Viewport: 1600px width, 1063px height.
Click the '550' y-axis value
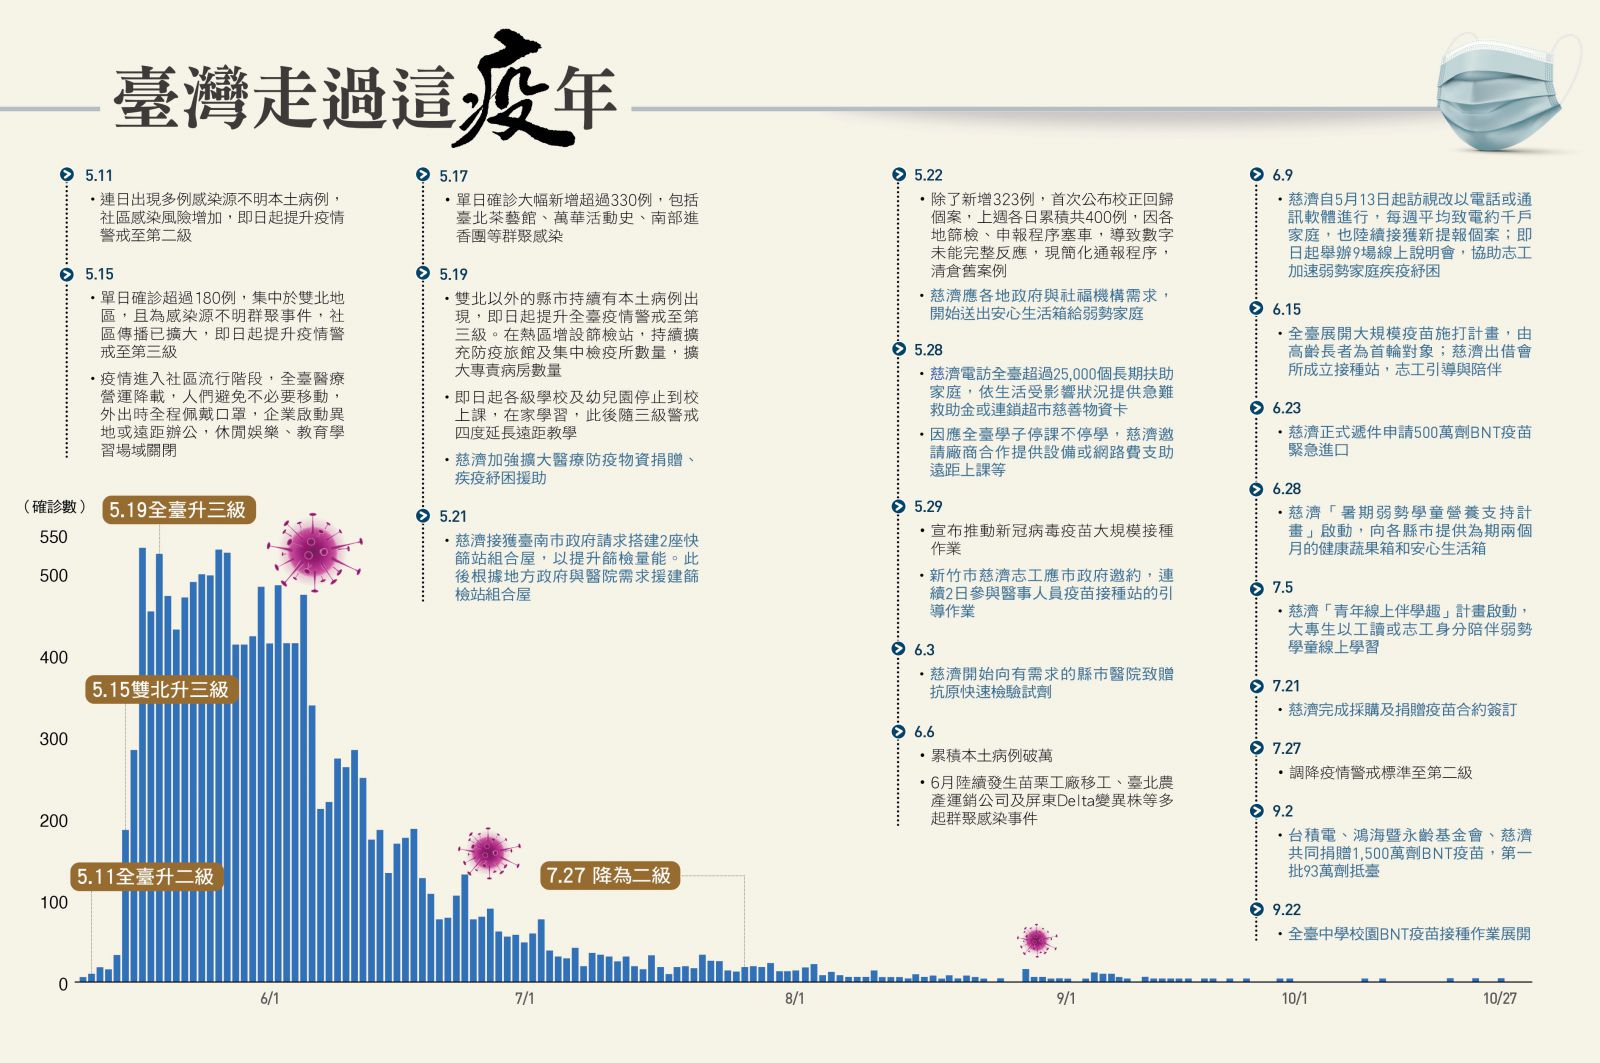tap(53, 537)
